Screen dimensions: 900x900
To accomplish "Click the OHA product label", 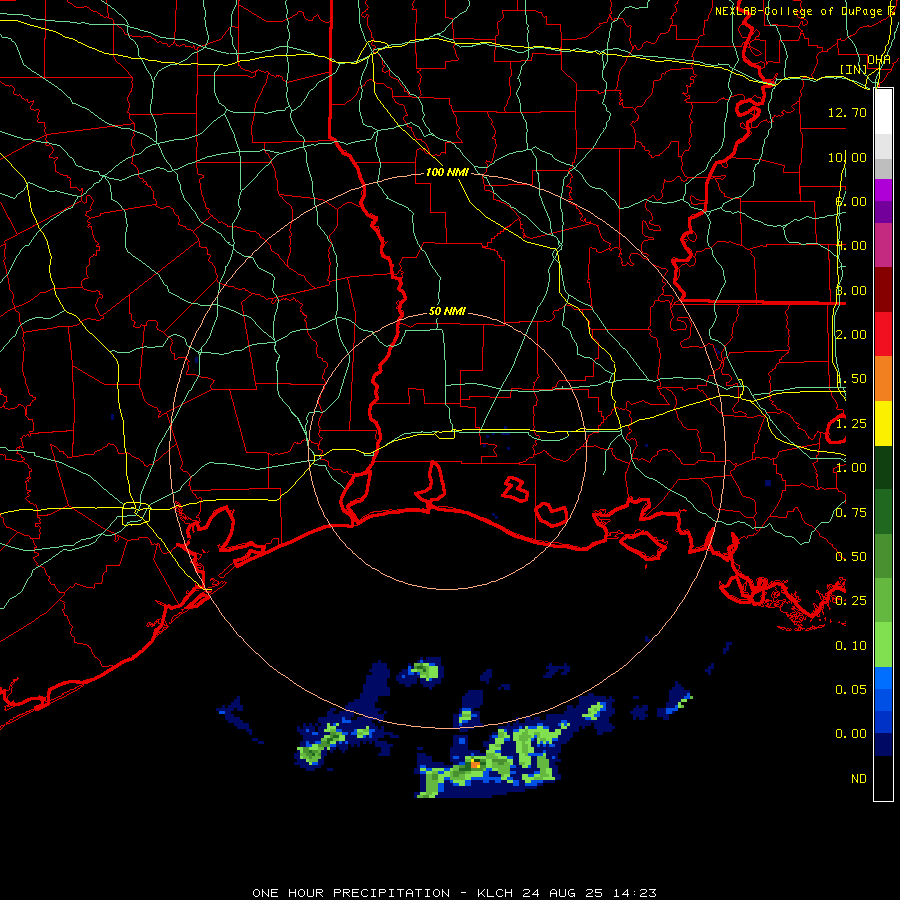I will [879, 60].
